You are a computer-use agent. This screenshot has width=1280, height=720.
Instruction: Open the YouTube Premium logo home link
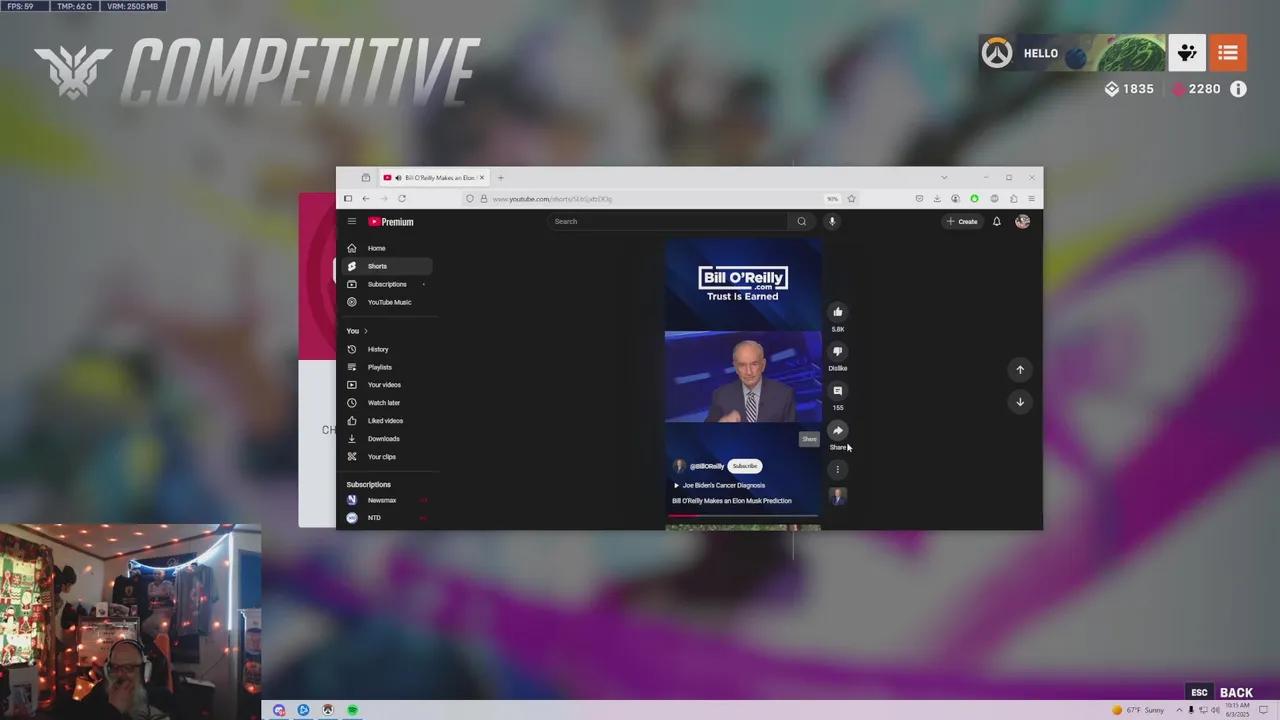pos(391,222)
